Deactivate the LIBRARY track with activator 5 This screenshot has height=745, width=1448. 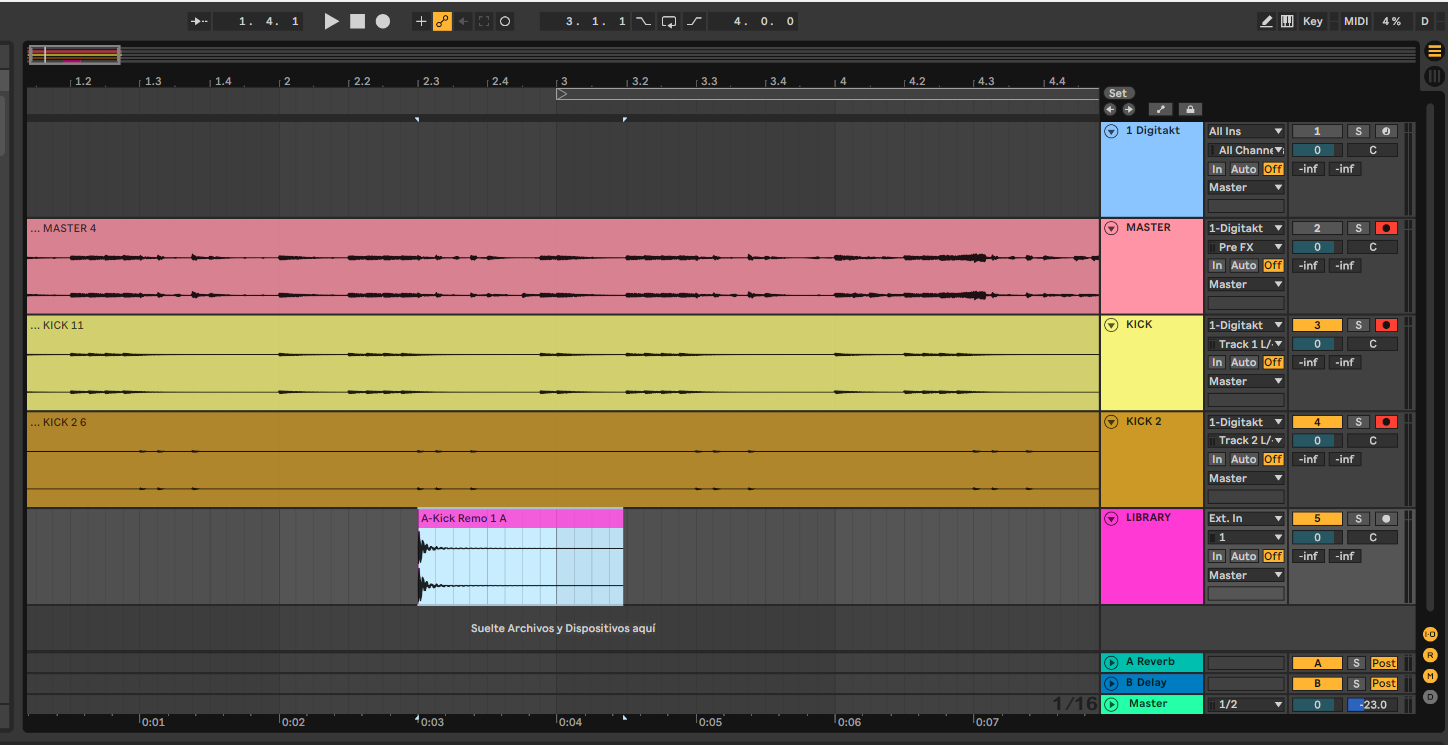[1317, 519]
